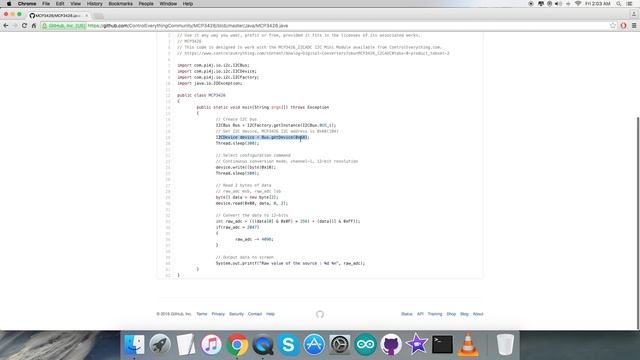Open Notification Center in menu bar
The width and height of the screenshot is (640, 360).
(x=630, y=4)
